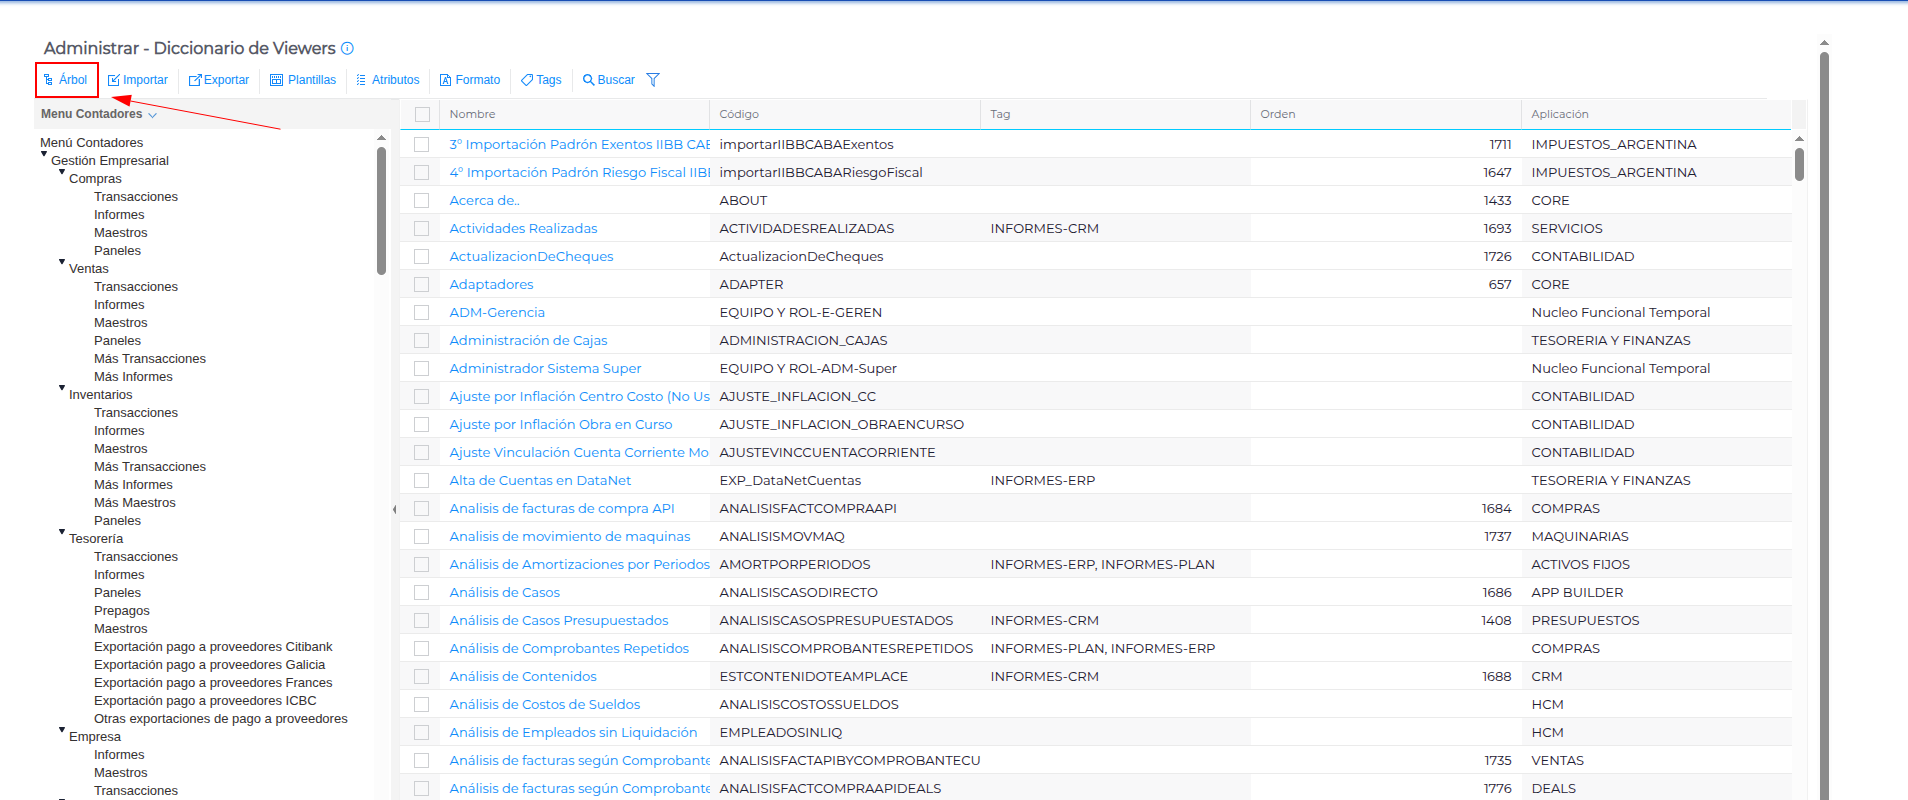Screen dimensions: 1908x800
Task: Select Exportación pago a proveedores Citibank
Action: [x=213, y=647]
